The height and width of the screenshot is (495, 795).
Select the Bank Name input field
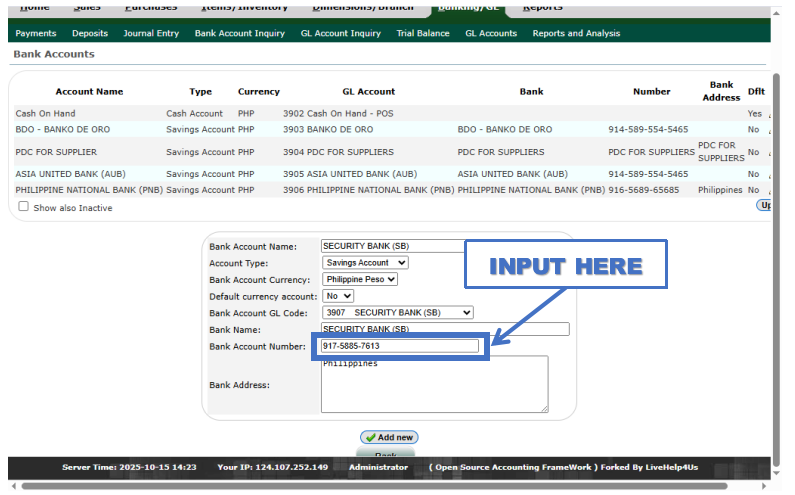(x=445, y=329)
